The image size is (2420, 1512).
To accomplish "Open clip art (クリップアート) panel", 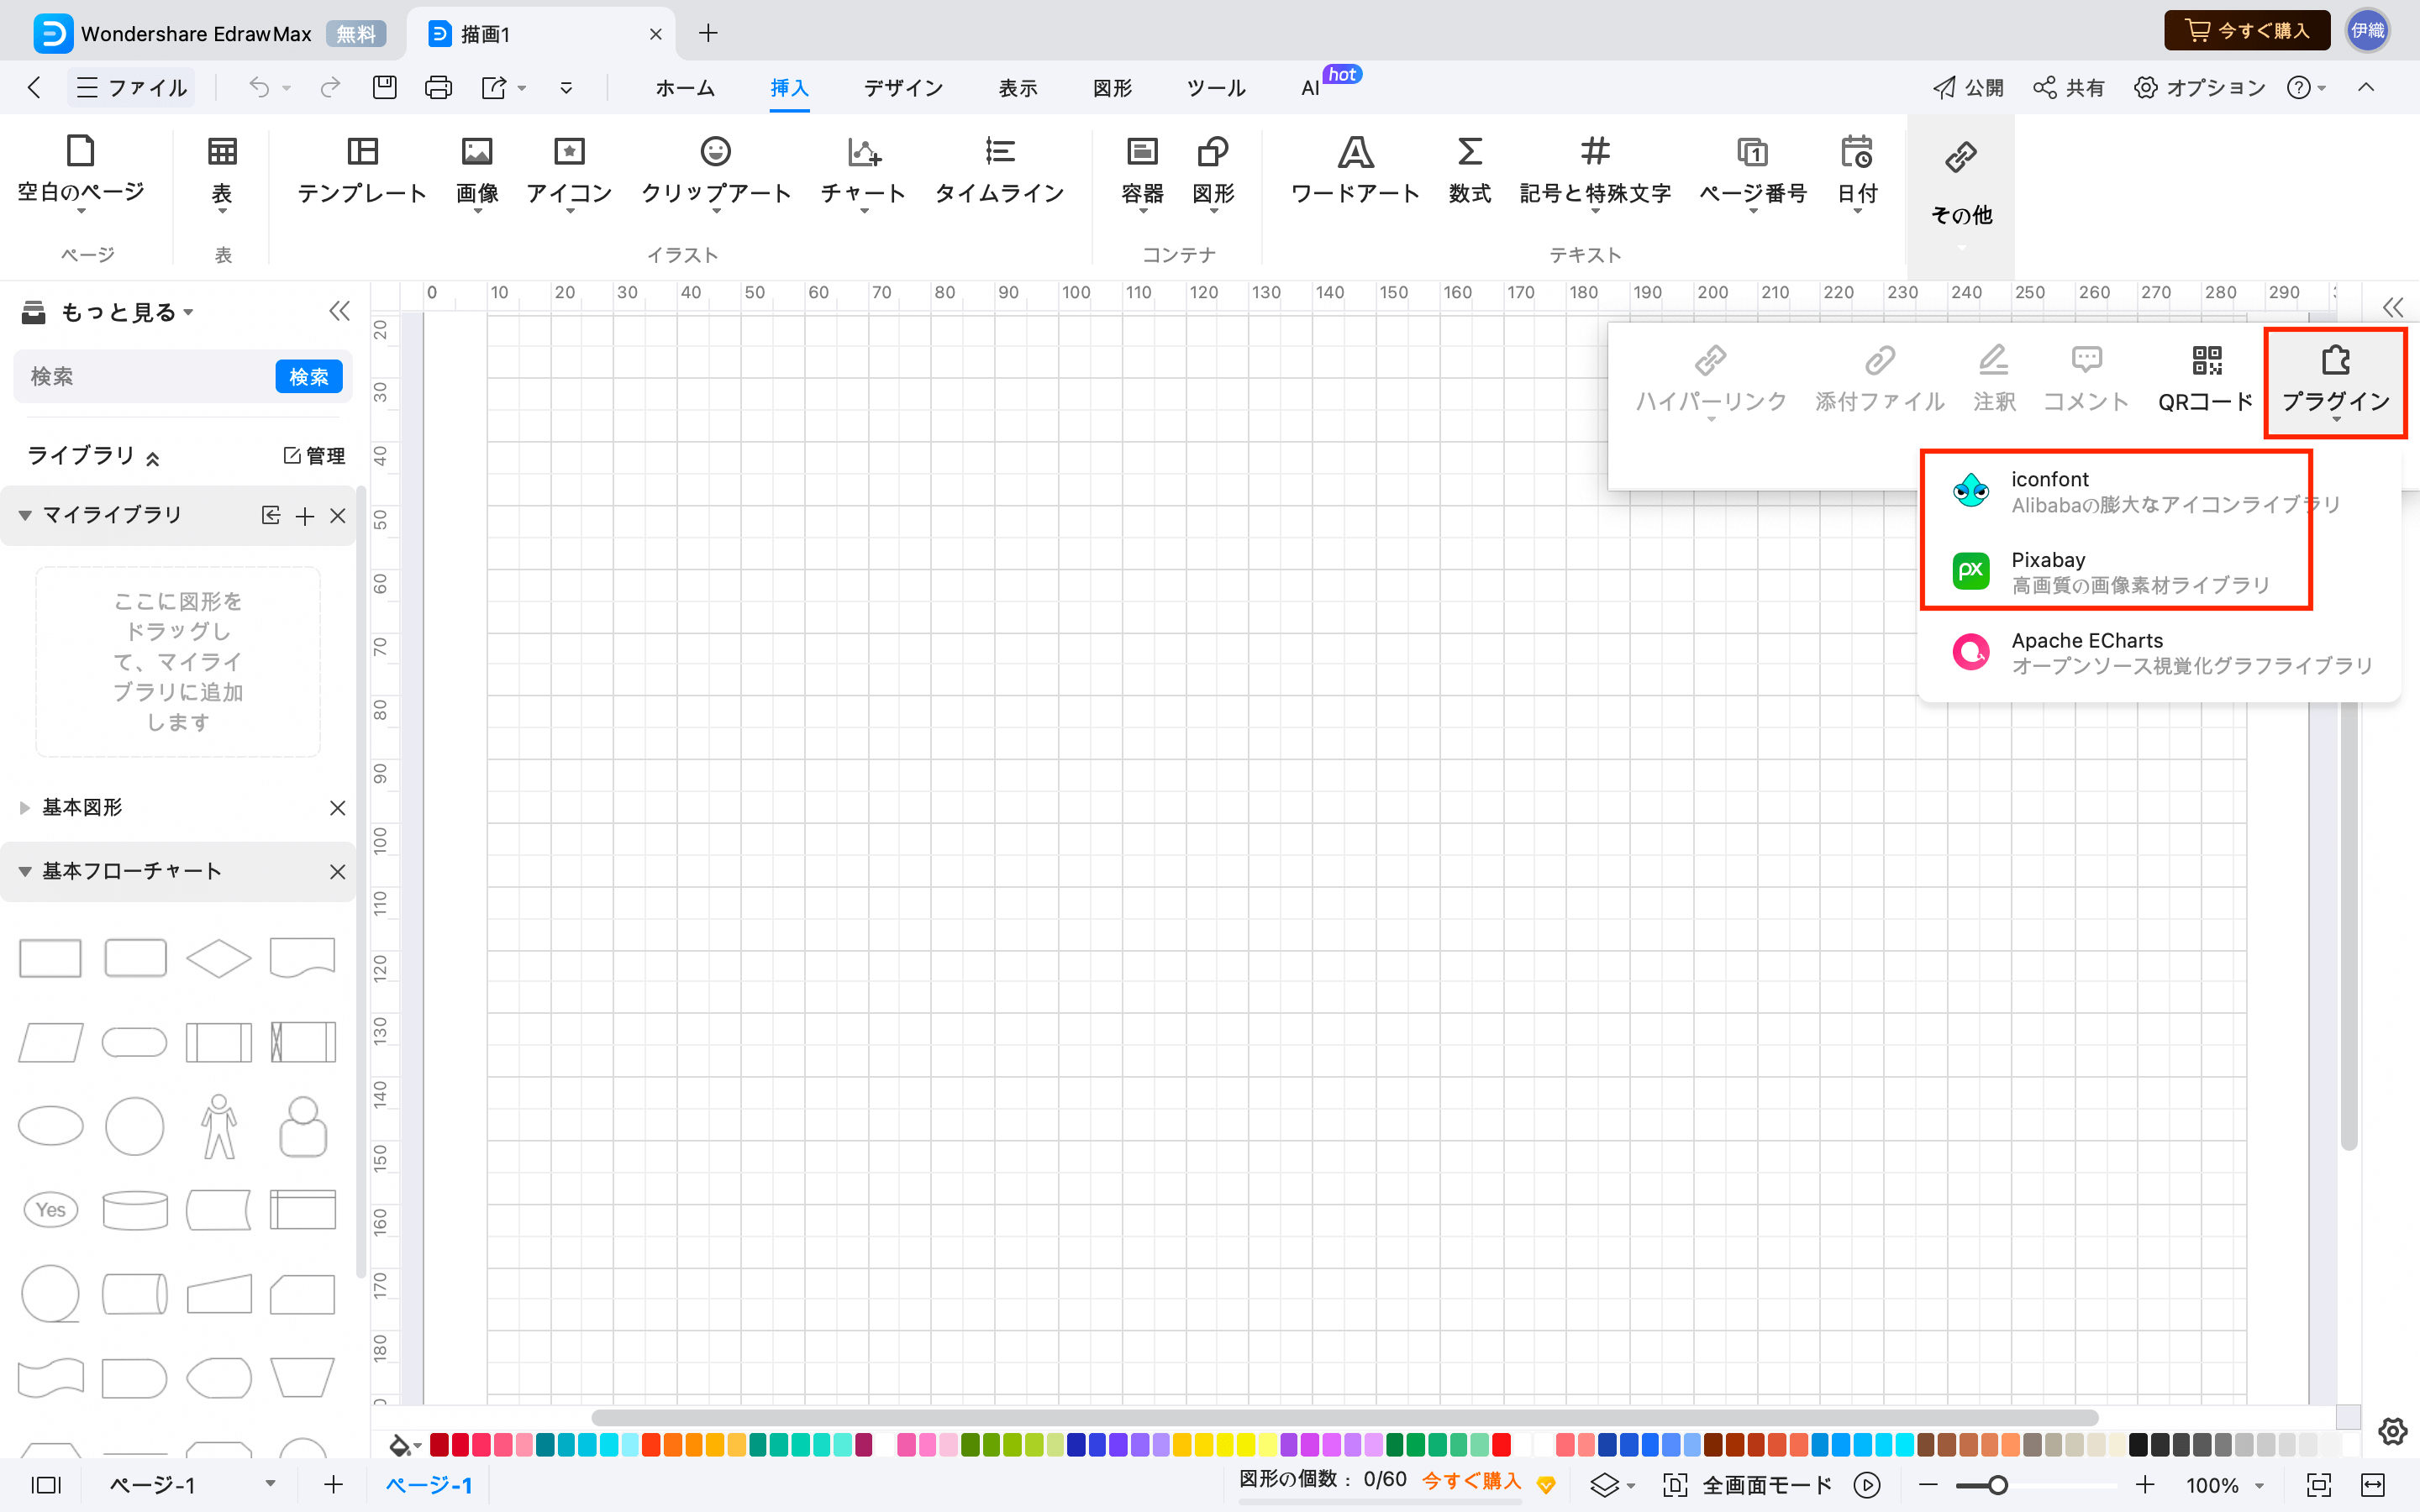I will pos(716,172).
